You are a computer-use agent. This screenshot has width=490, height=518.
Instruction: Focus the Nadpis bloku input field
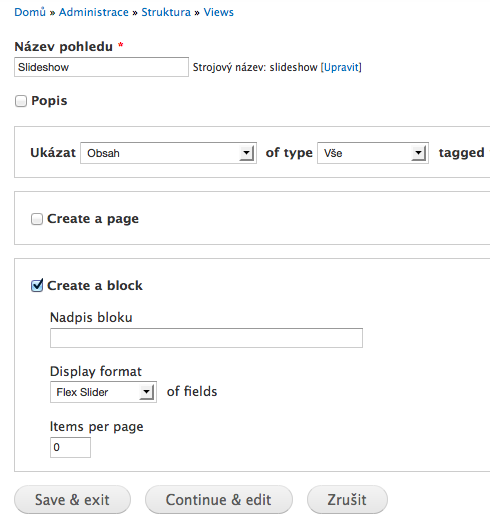[206, 338]
